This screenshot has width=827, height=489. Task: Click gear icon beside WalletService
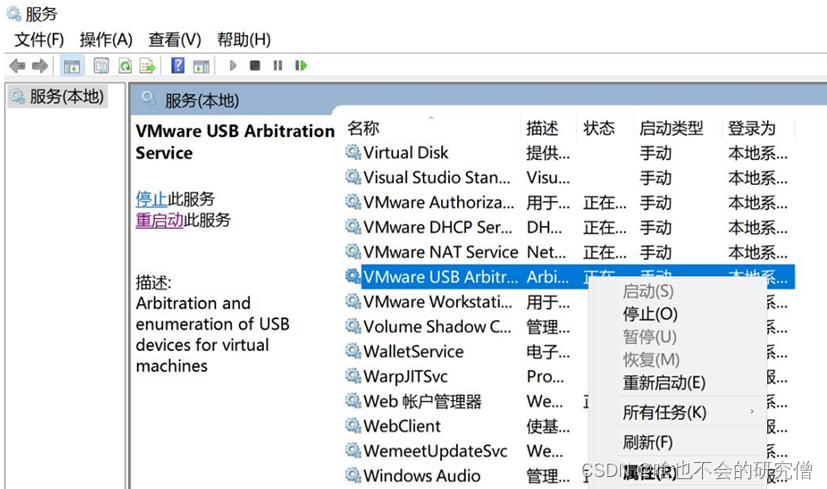tap(353, 351)
